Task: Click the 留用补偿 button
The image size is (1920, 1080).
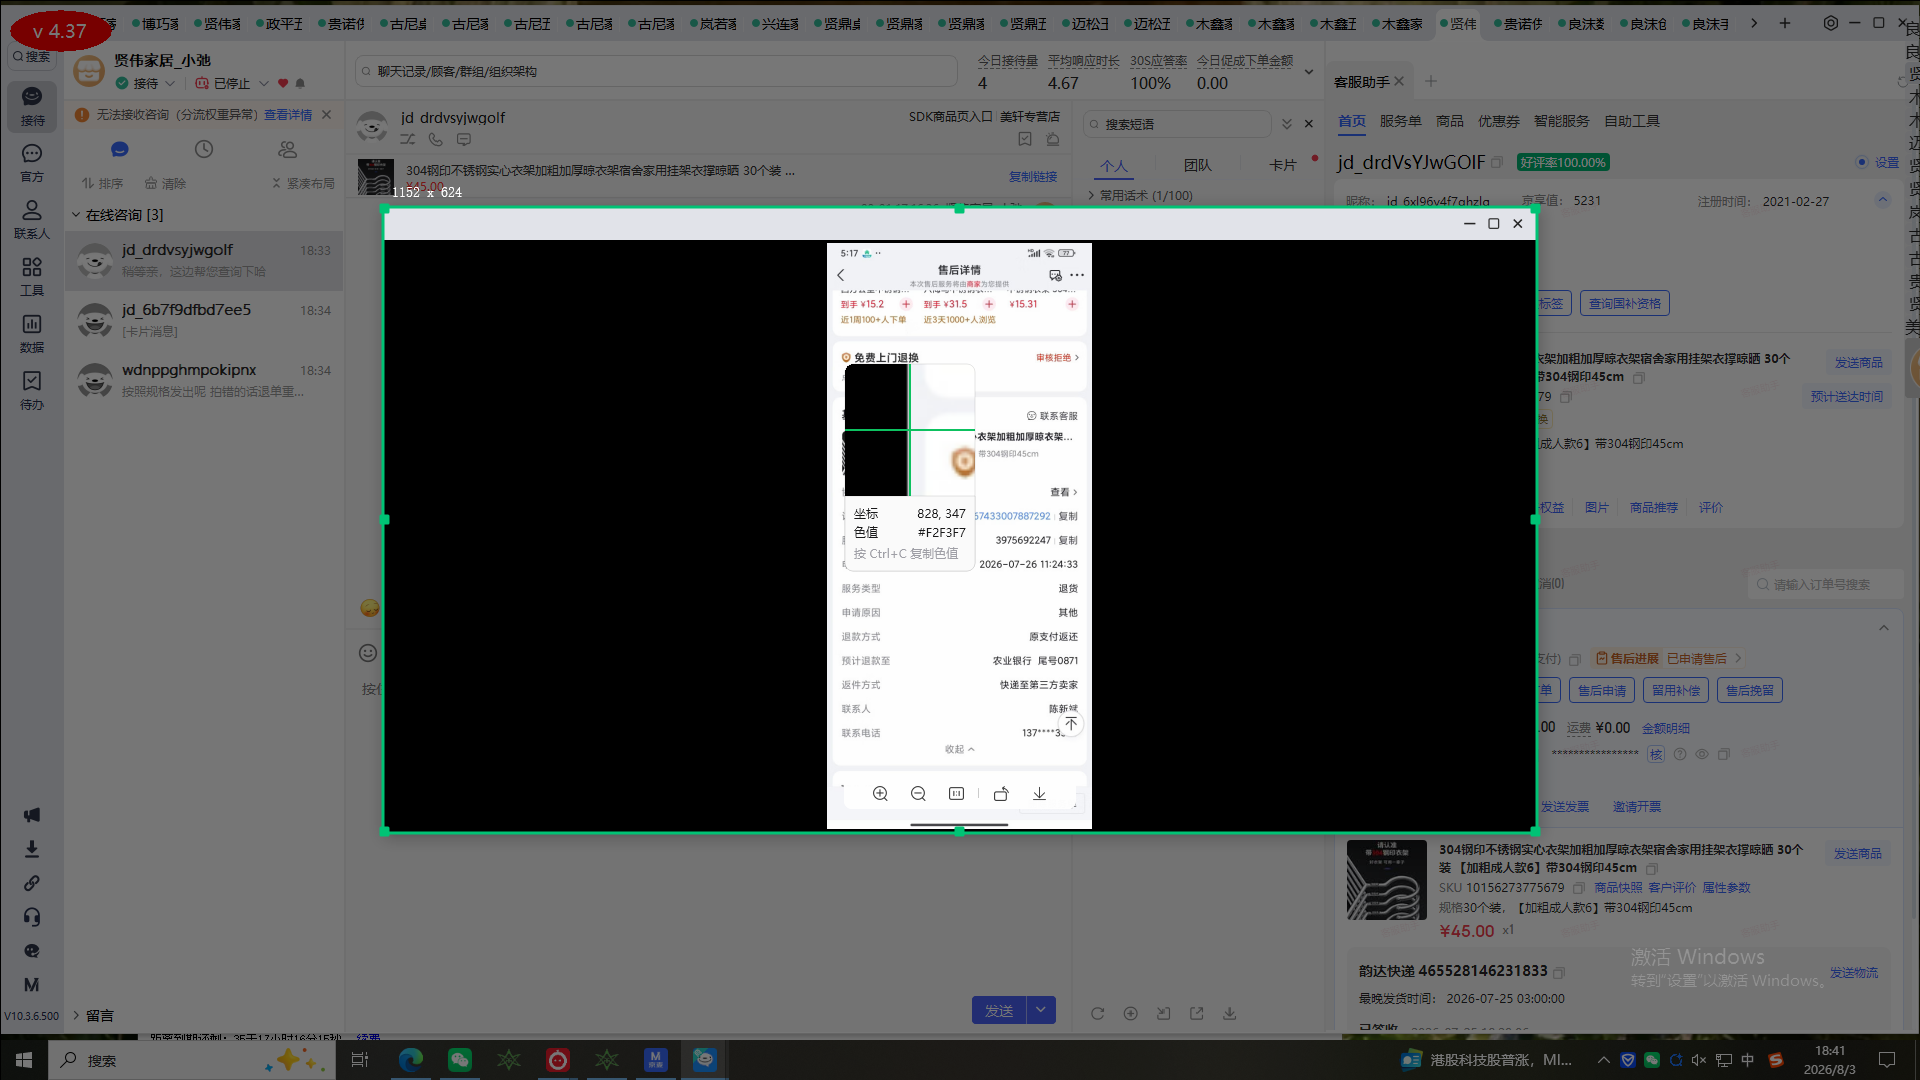Action: (1676, 690)
